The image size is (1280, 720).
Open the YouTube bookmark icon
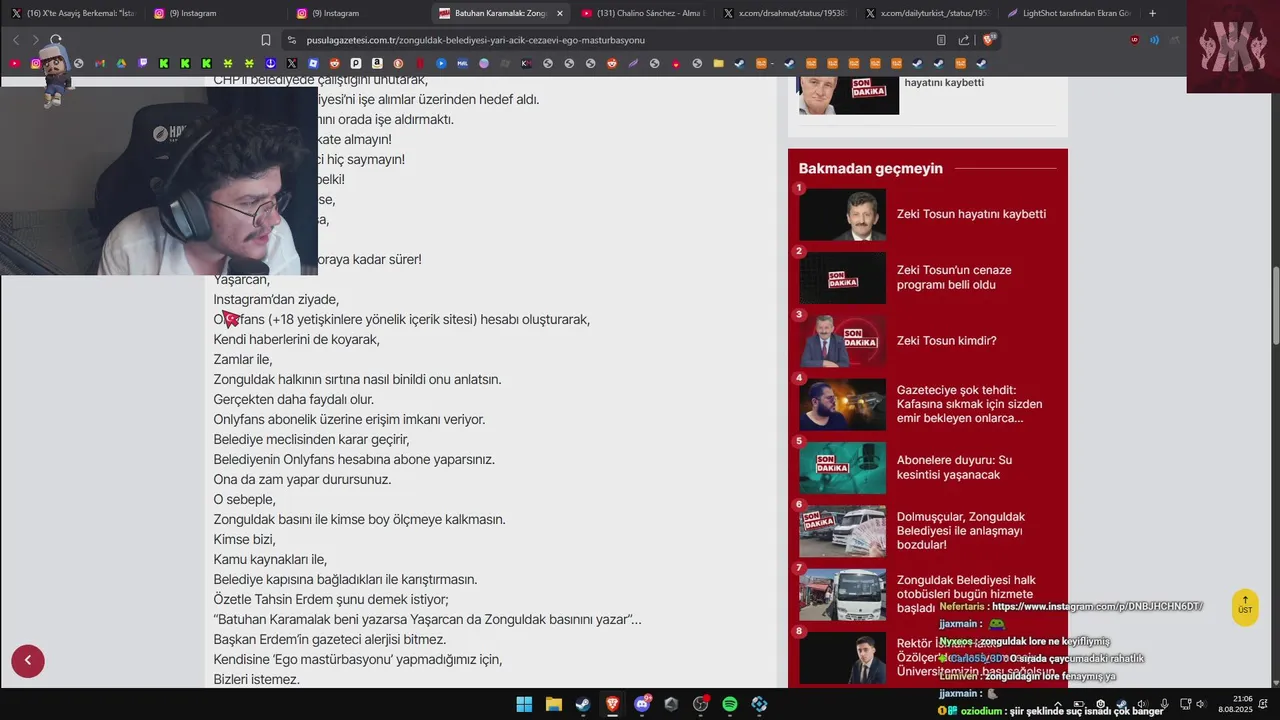point(15,63)
